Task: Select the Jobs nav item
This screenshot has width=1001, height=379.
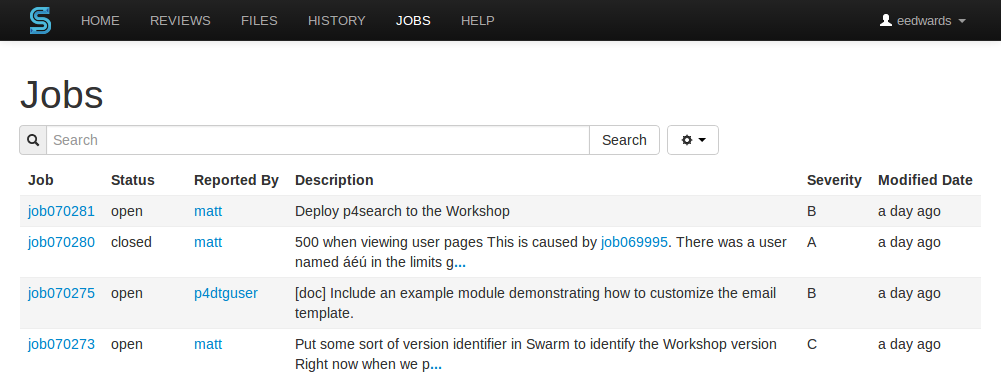Action: point(413,20)
